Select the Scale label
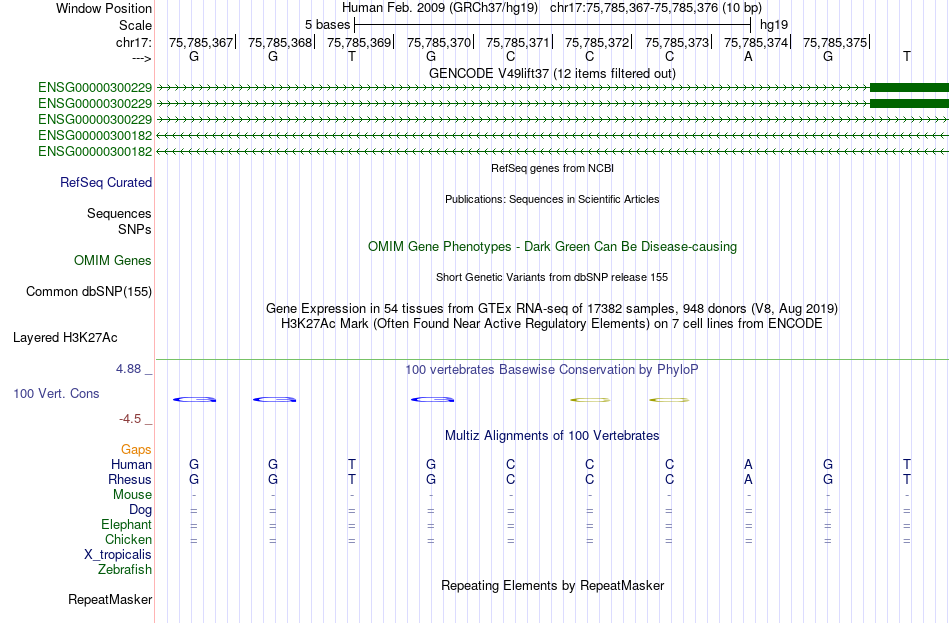 point(135,25)
